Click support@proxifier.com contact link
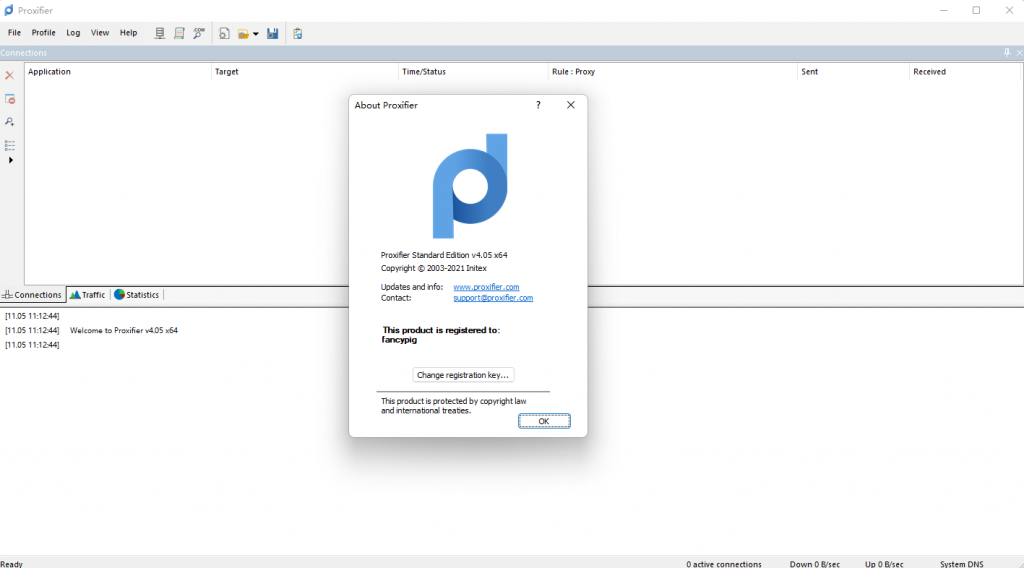1024x568 pixels. (493, 298)
